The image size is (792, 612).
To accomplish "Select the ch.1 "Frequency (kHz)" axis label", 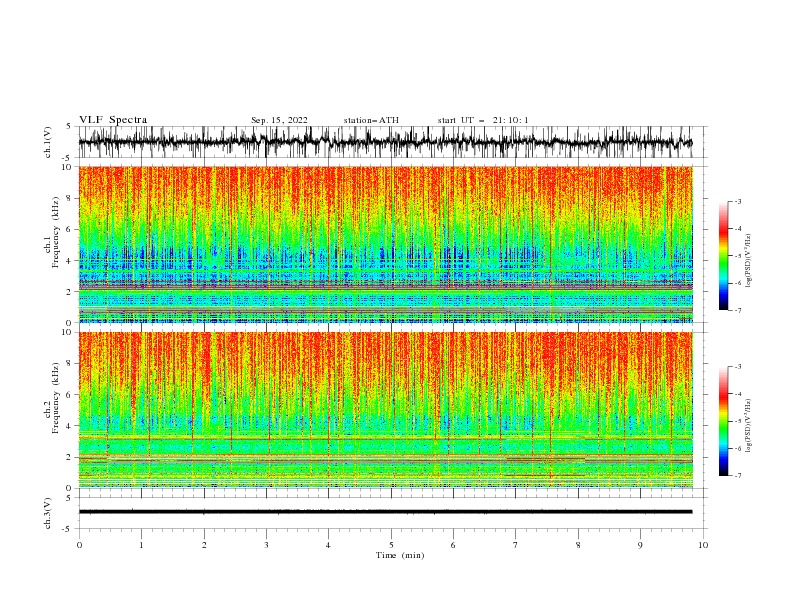I will point(56,232).
